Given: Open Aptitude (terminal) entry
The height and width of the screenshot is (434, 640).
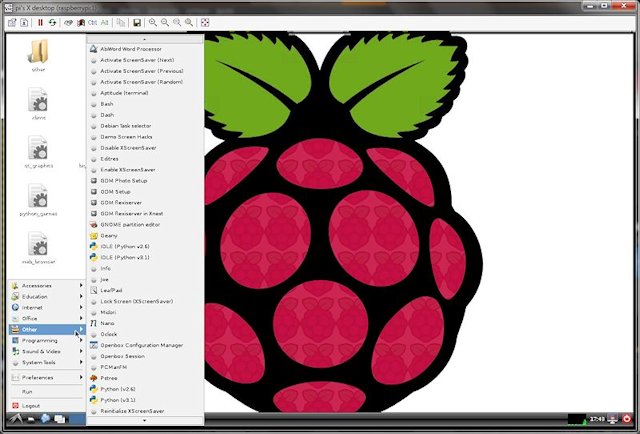Looking at the screenshot, I should click(145, 93).
